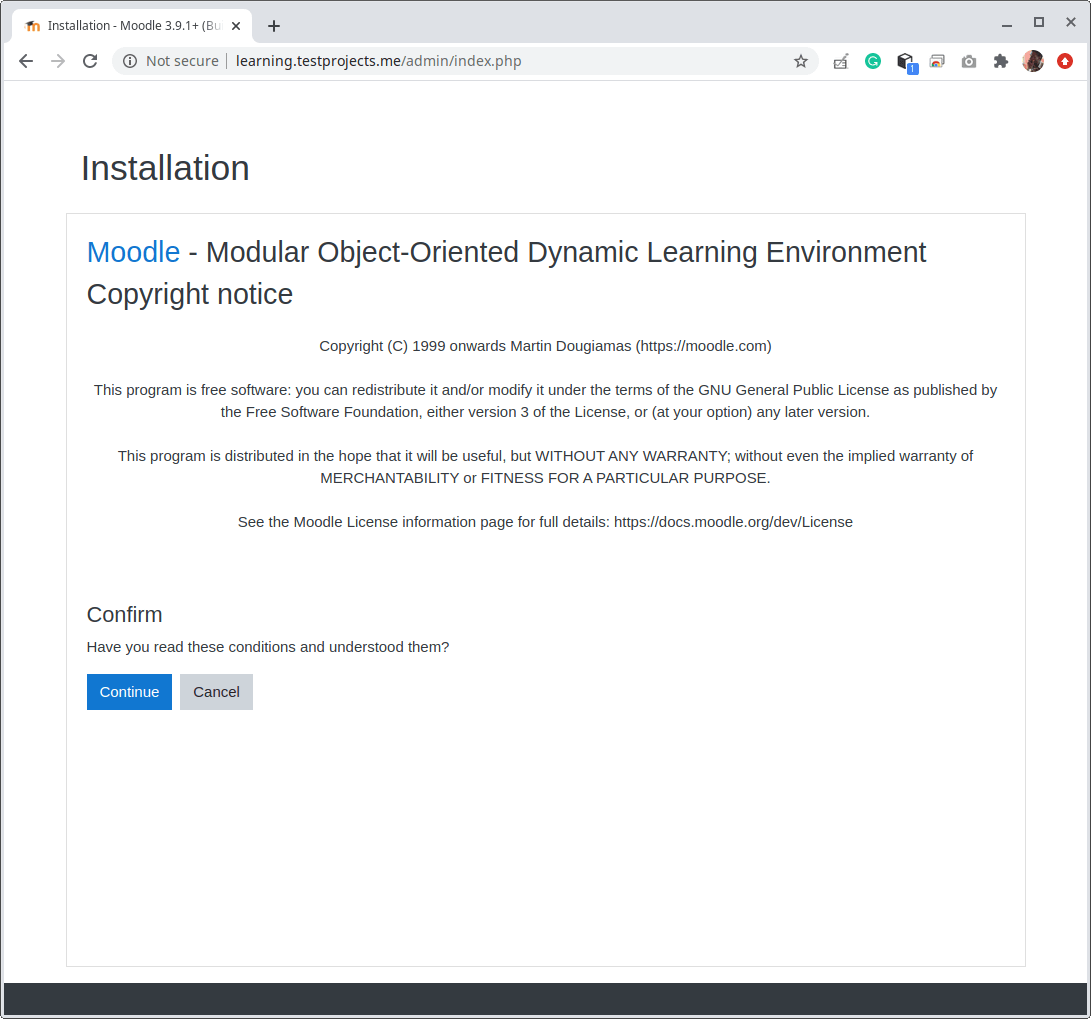Bookmark this page with the star icon
The width and height of the screenshot is (1091, 1019).
coord(801,61)
